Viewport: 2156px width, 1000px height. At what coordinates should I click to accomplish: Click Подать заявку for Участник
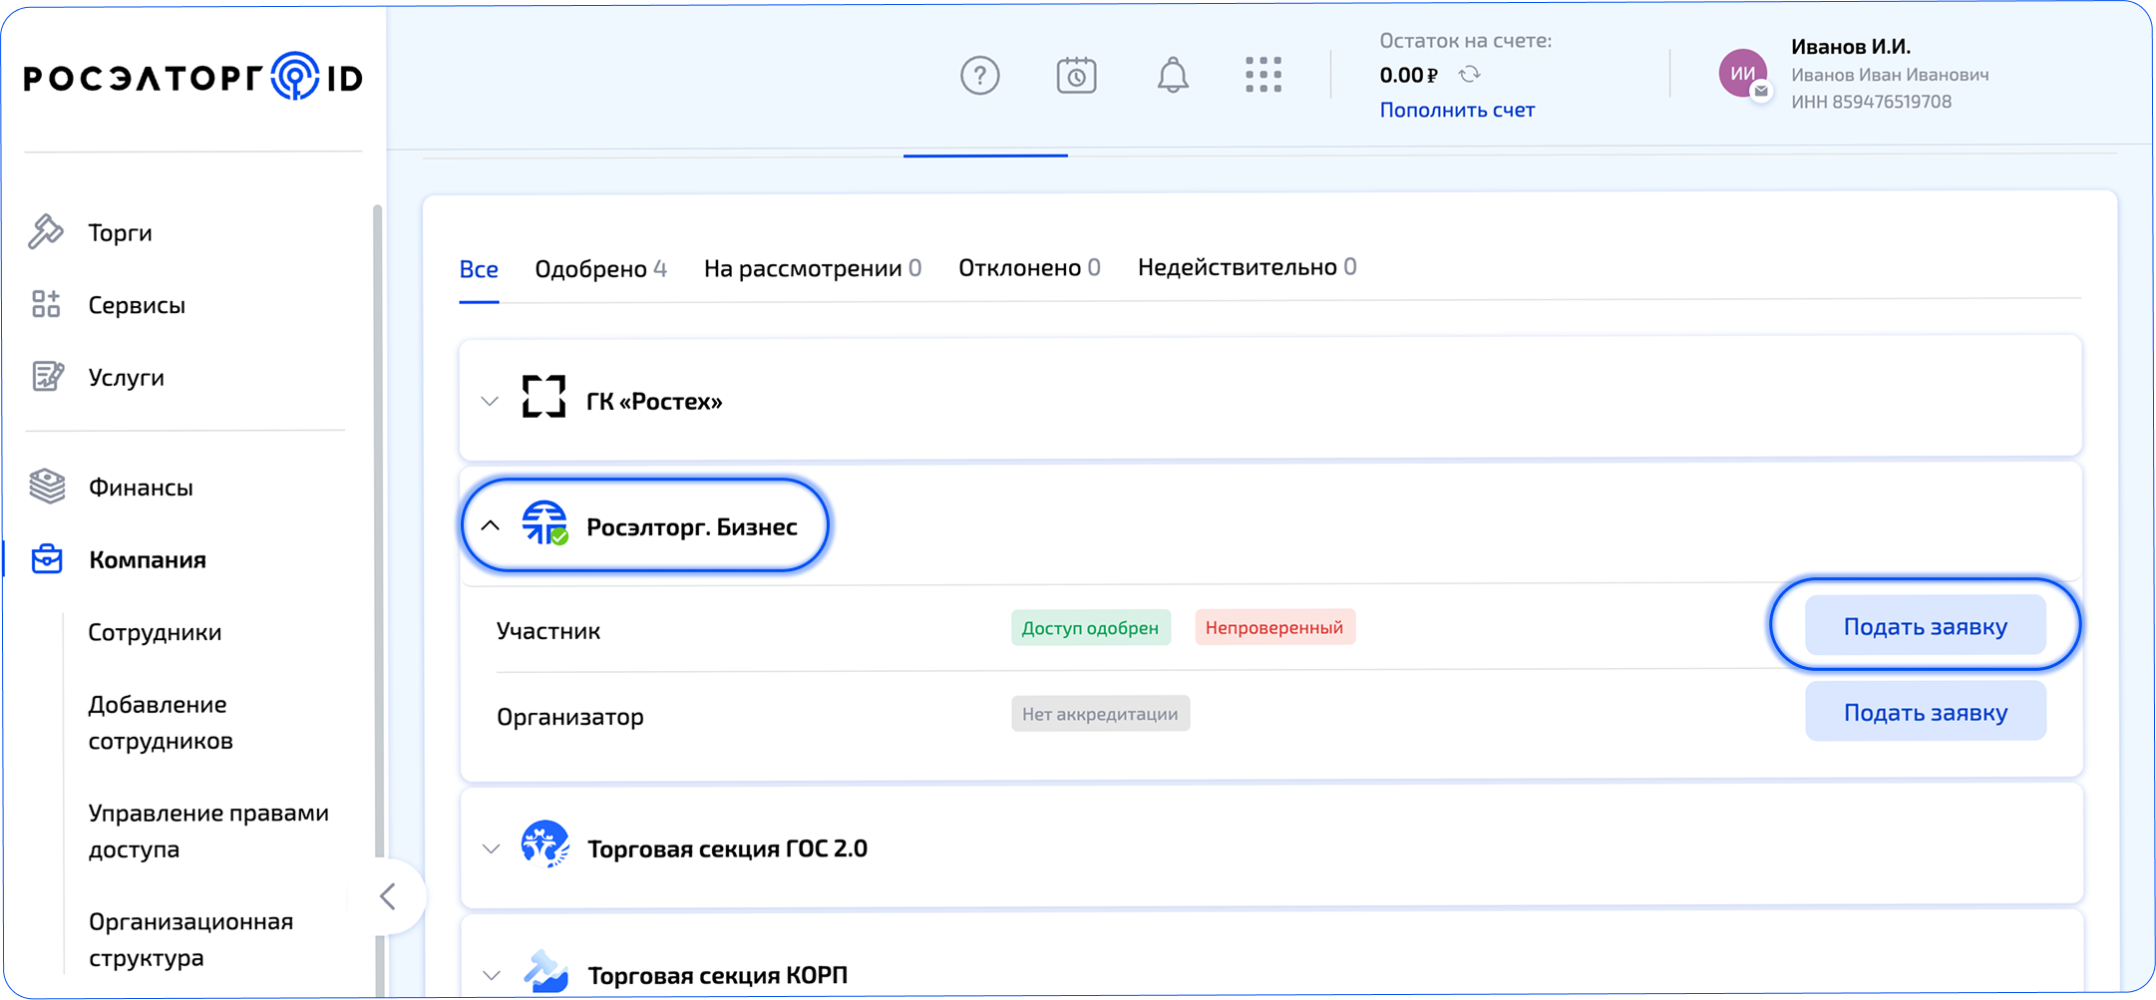(1925, 626)
